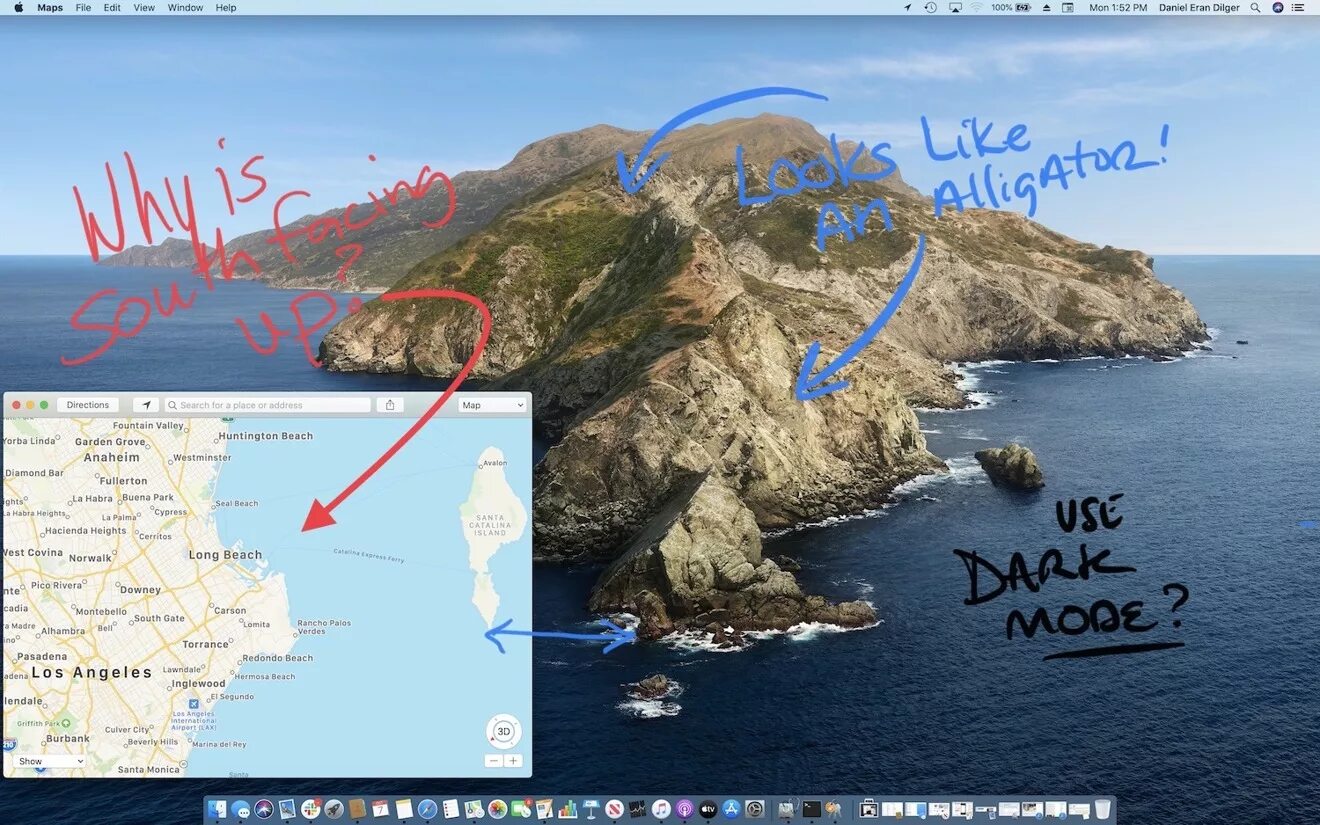
Task: Toggle the 3D view button on the map
Action: pos(504,732)
